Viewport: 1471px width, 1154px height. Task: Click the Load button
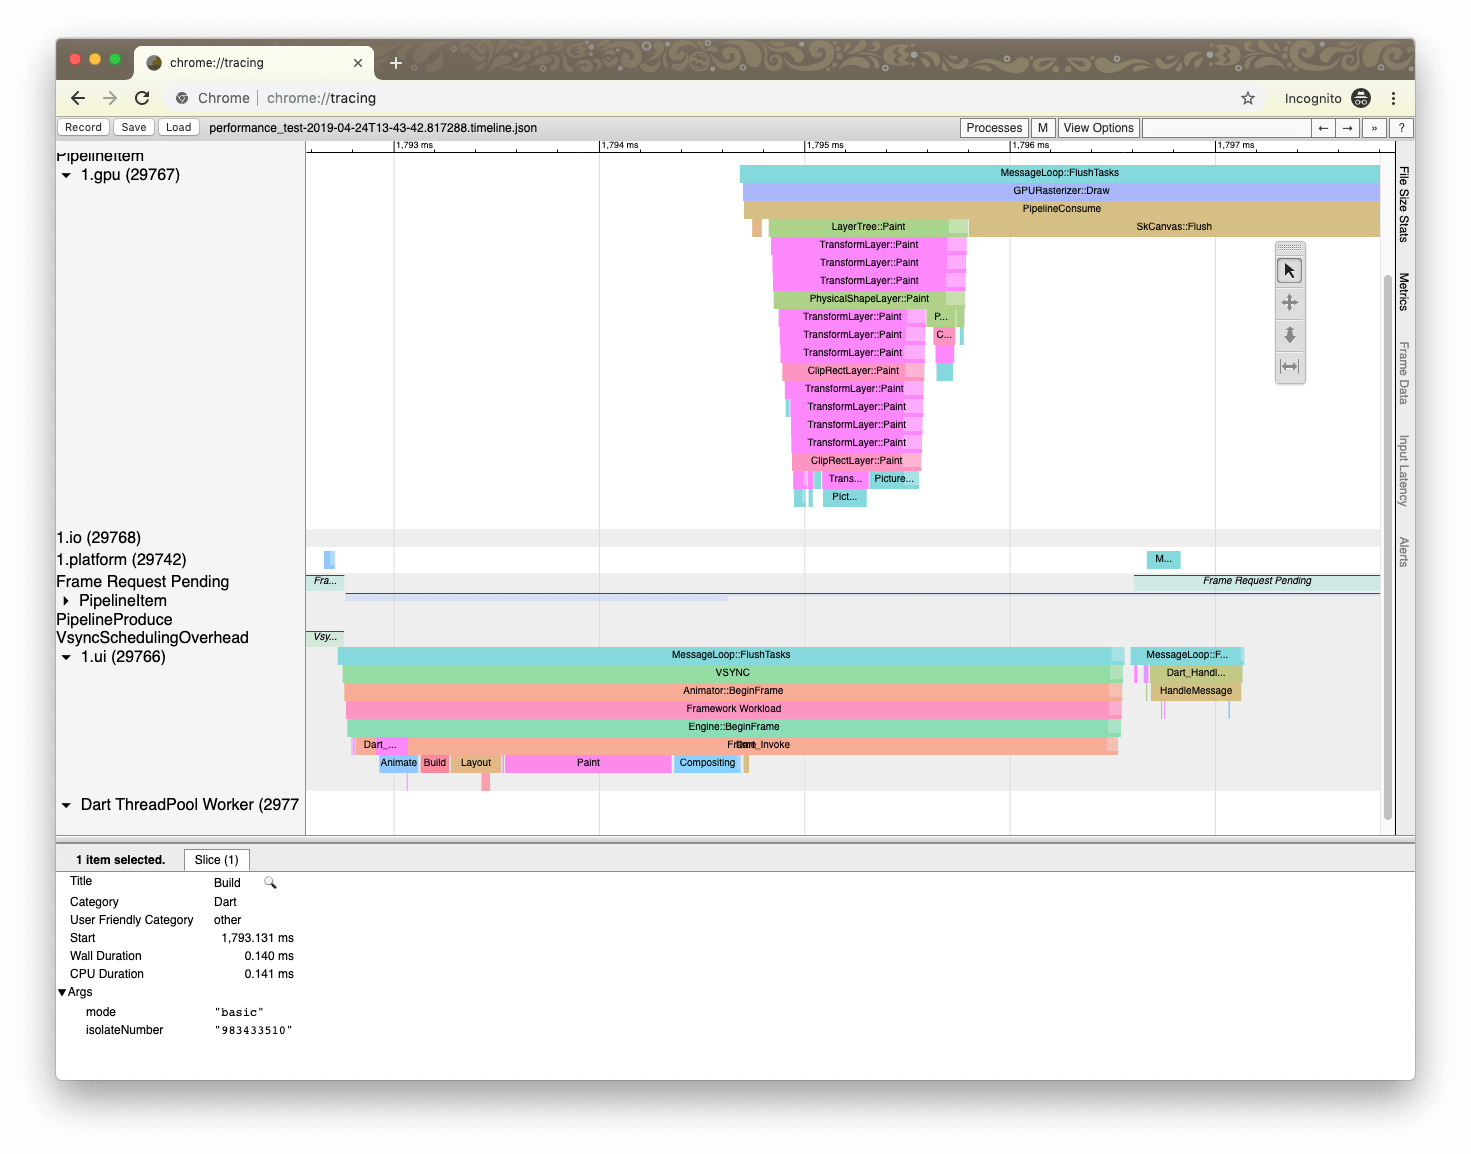pos(178,128)
